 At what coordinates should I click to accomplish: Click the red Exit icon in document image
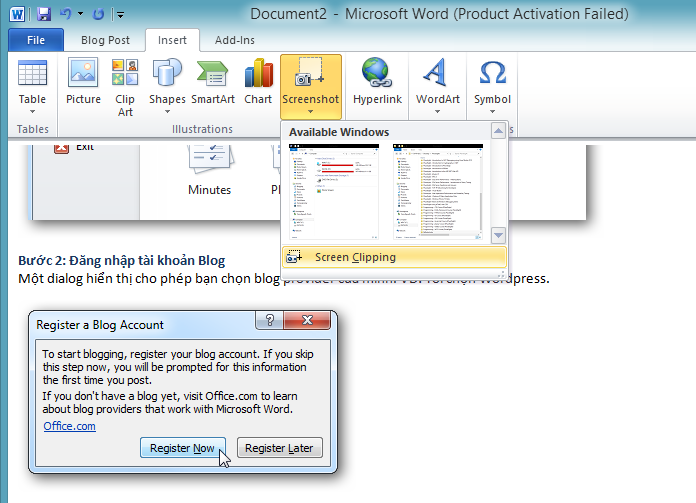(x=61, y=148)
